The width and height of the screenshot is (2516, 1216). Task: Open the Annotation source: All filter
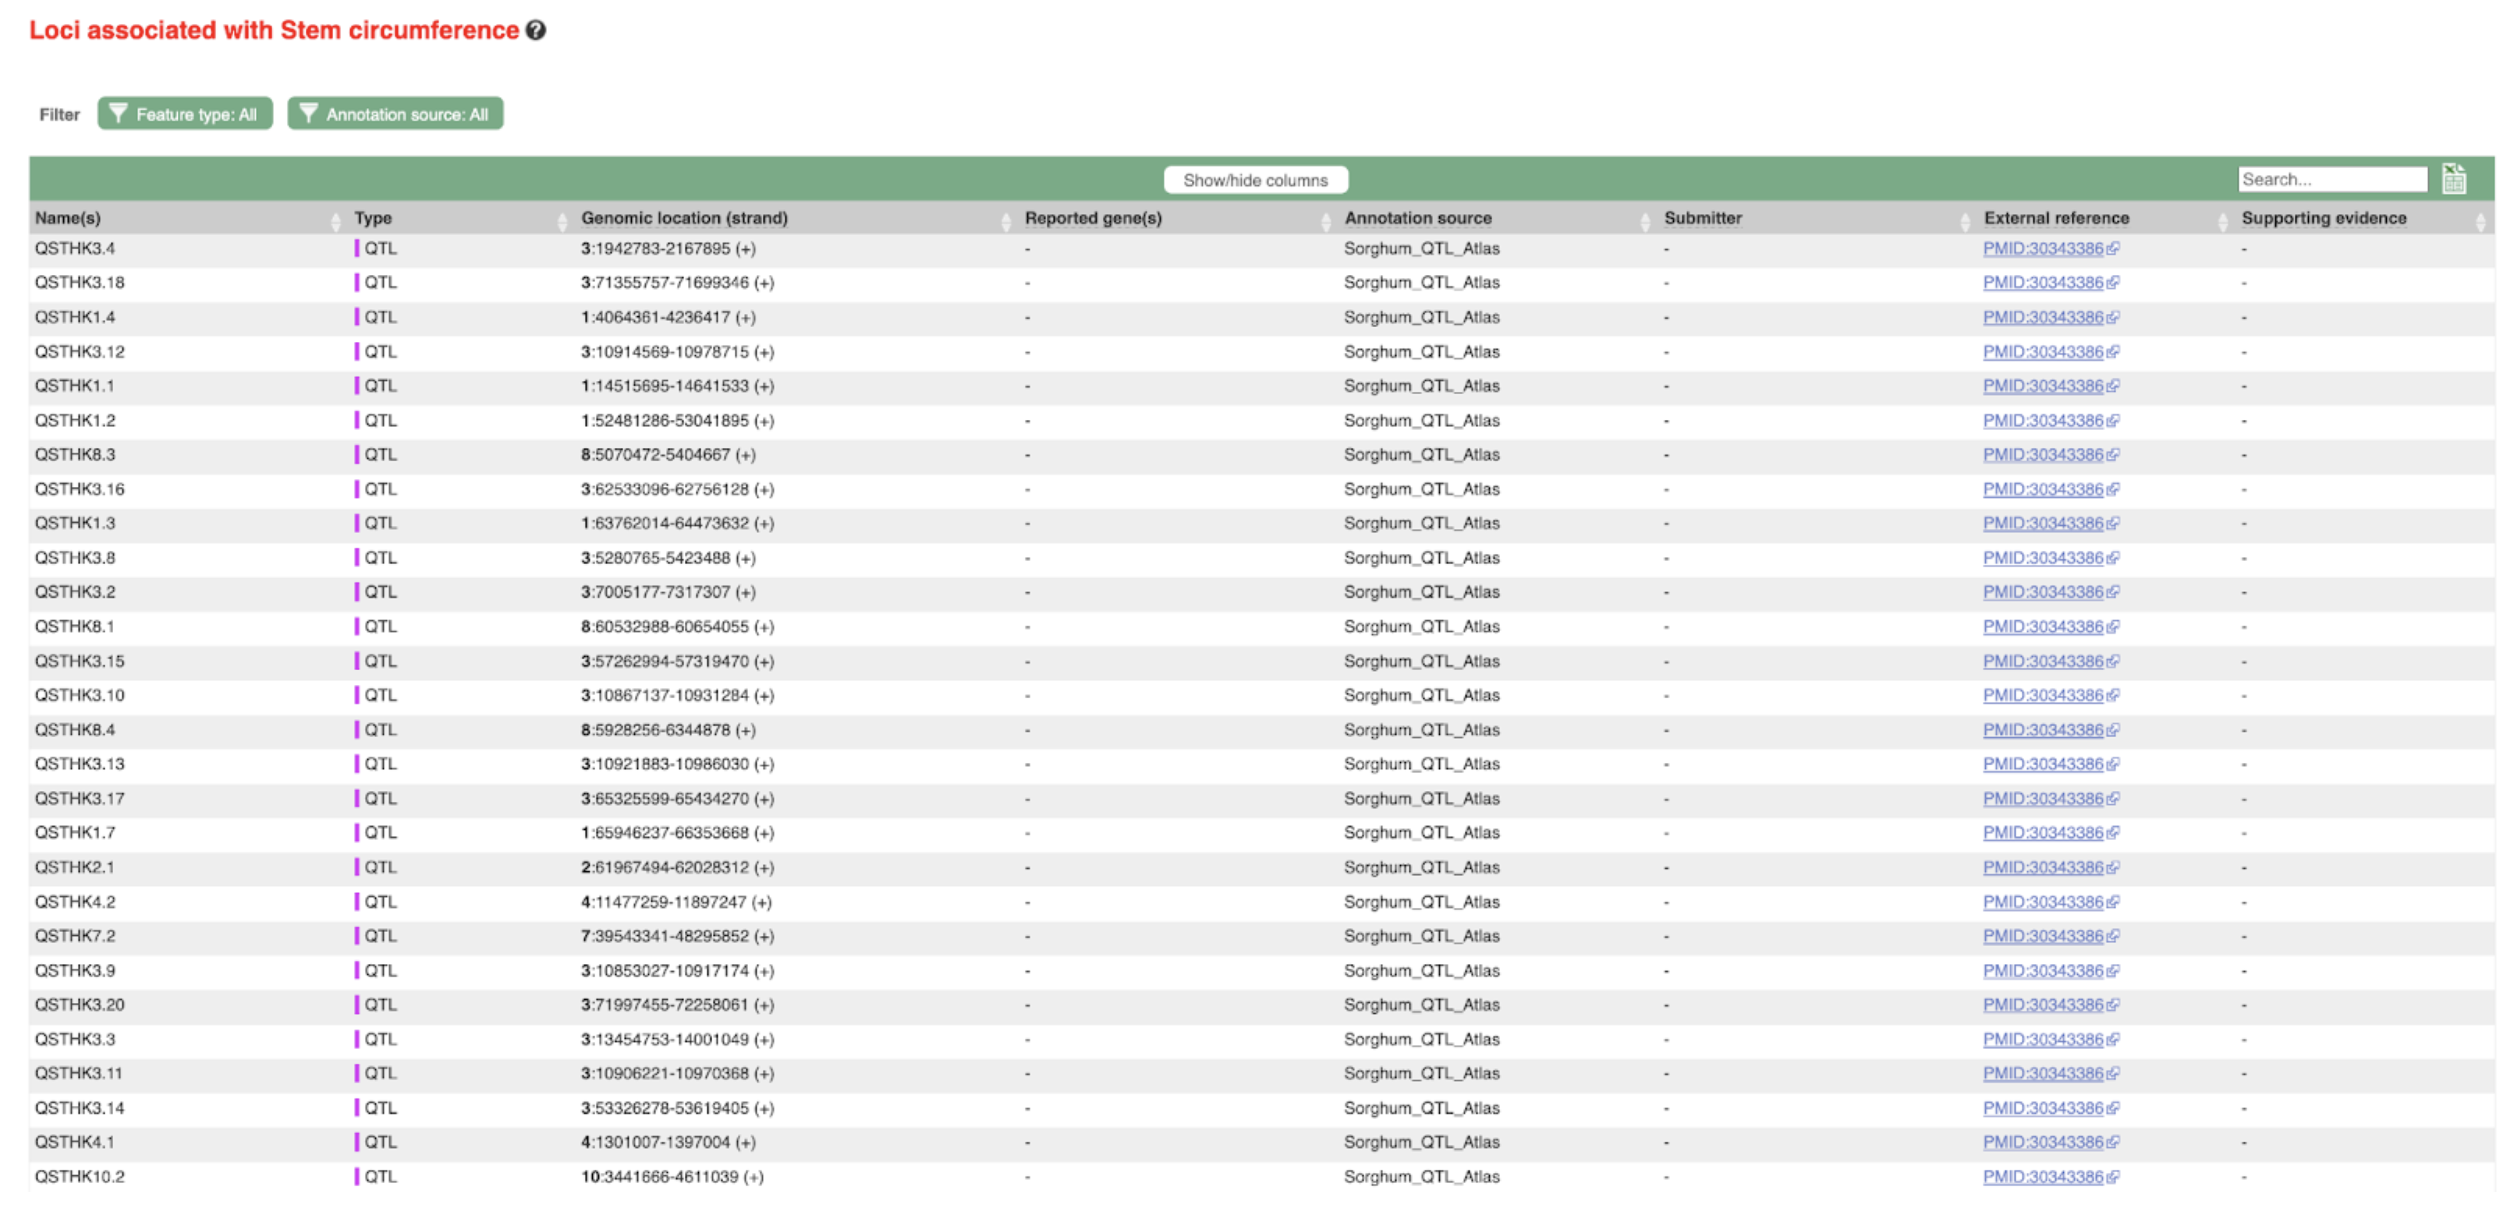pos(395,114)
